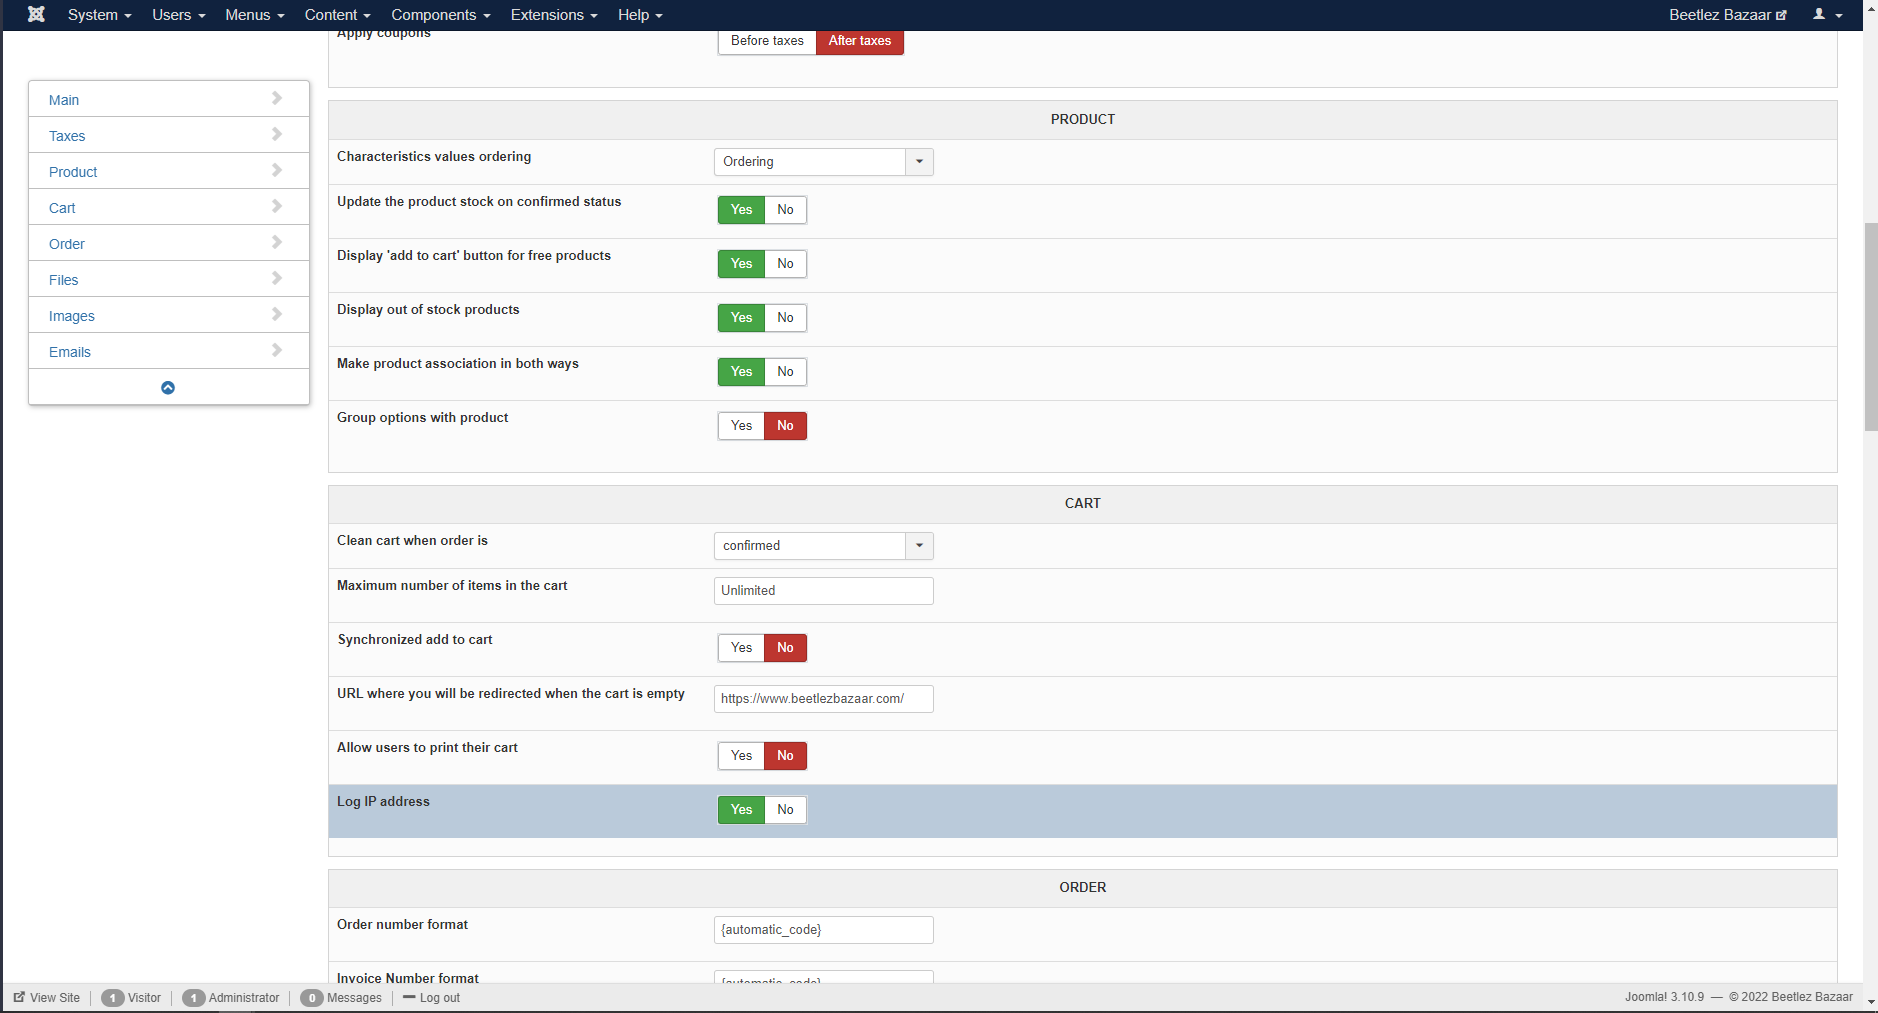
Task: Open the Help menu
Action: pos(640,15)
